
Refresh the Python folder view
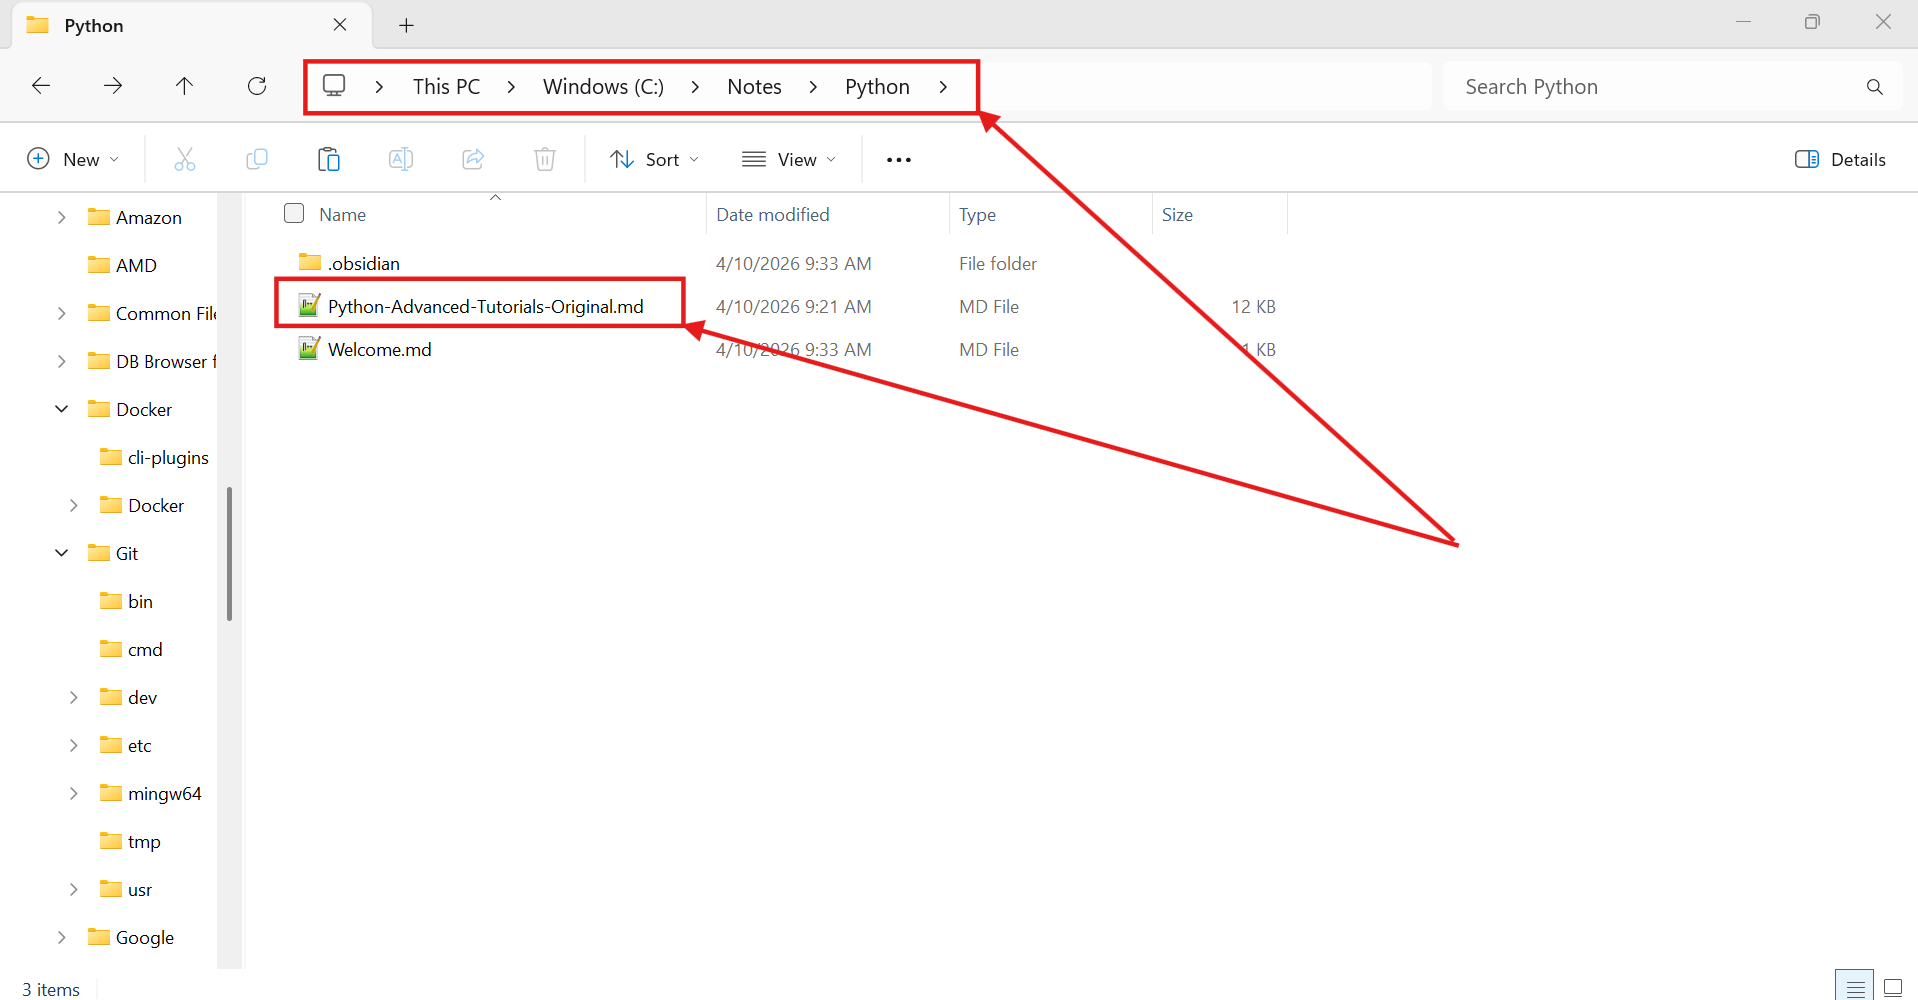coord(256,86)
